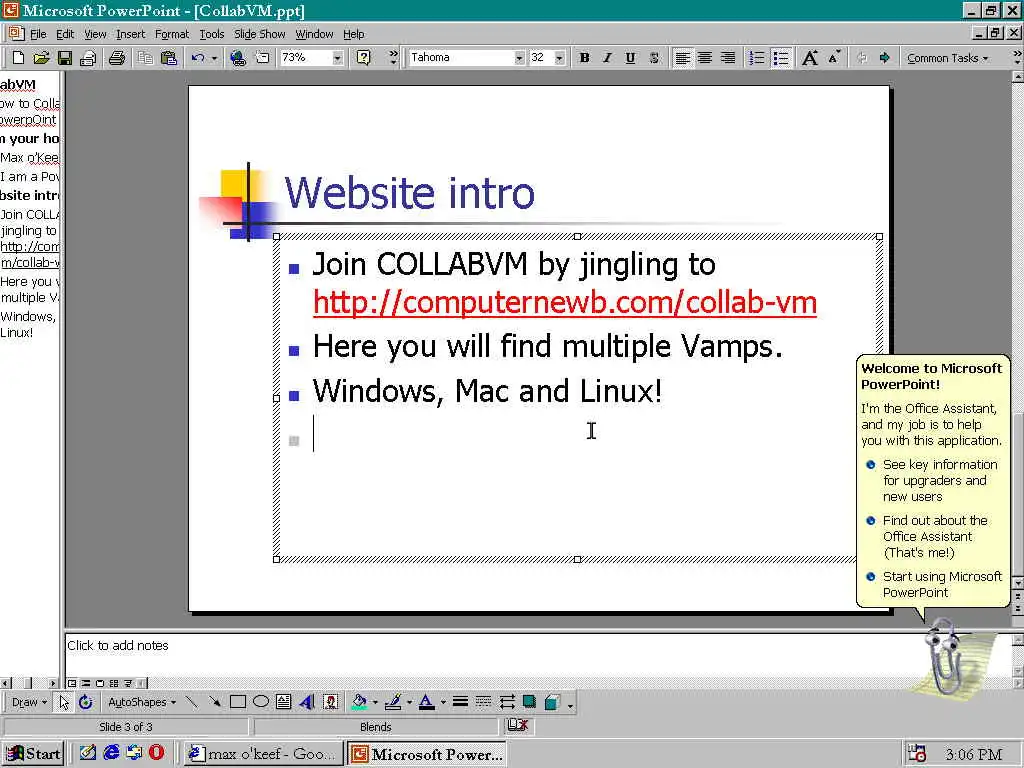The image size is (1024, 768).
Task: Expand Font Color dropdown arrow
Action: click(443, 702)
